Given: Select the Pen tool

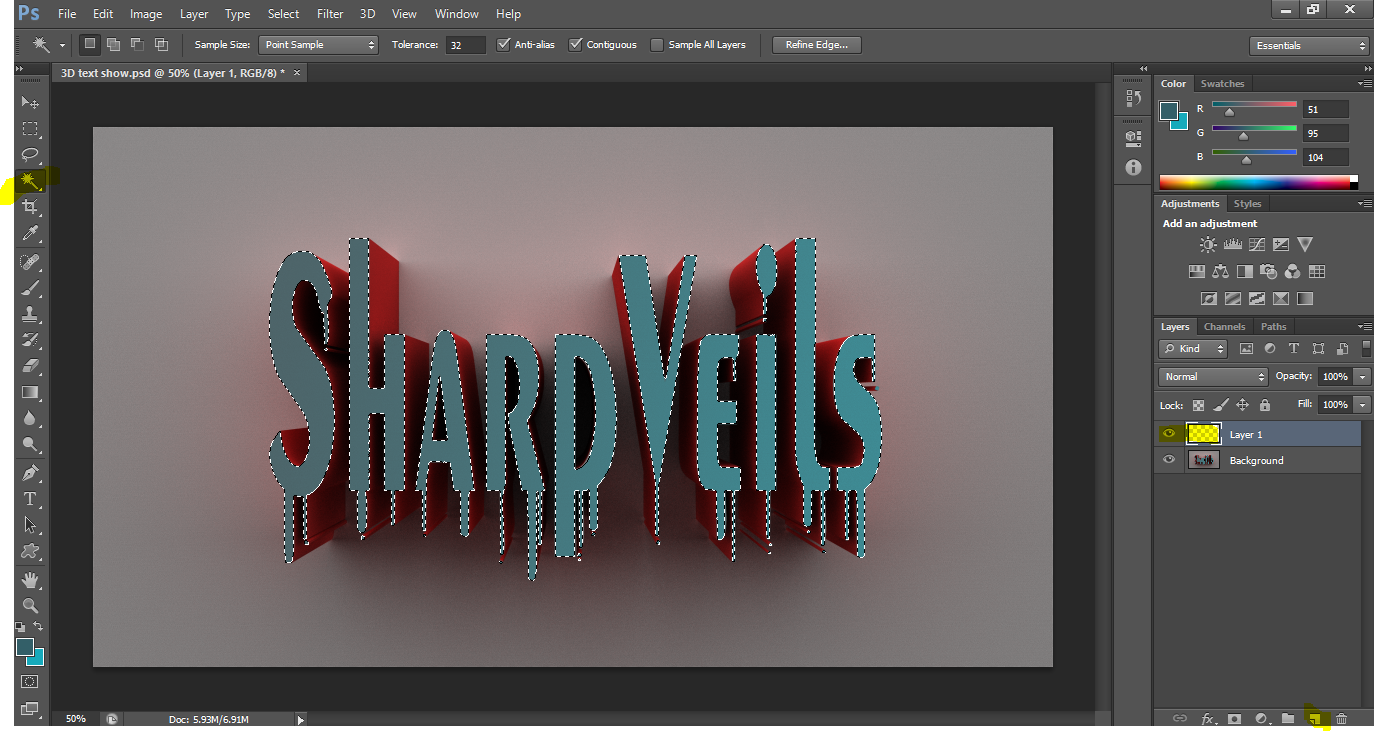Looking at the screenshot, I should 30,473.
